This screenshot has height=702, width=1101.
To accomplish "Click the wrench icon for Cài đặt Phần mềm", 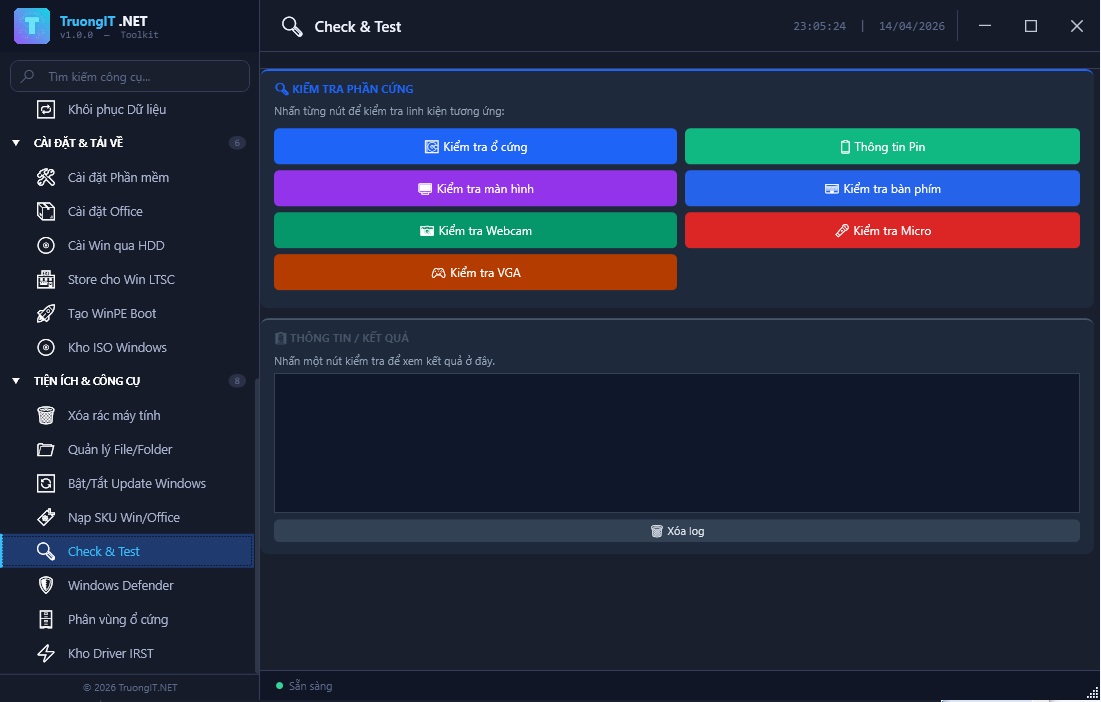I will (x=46, y=178).
